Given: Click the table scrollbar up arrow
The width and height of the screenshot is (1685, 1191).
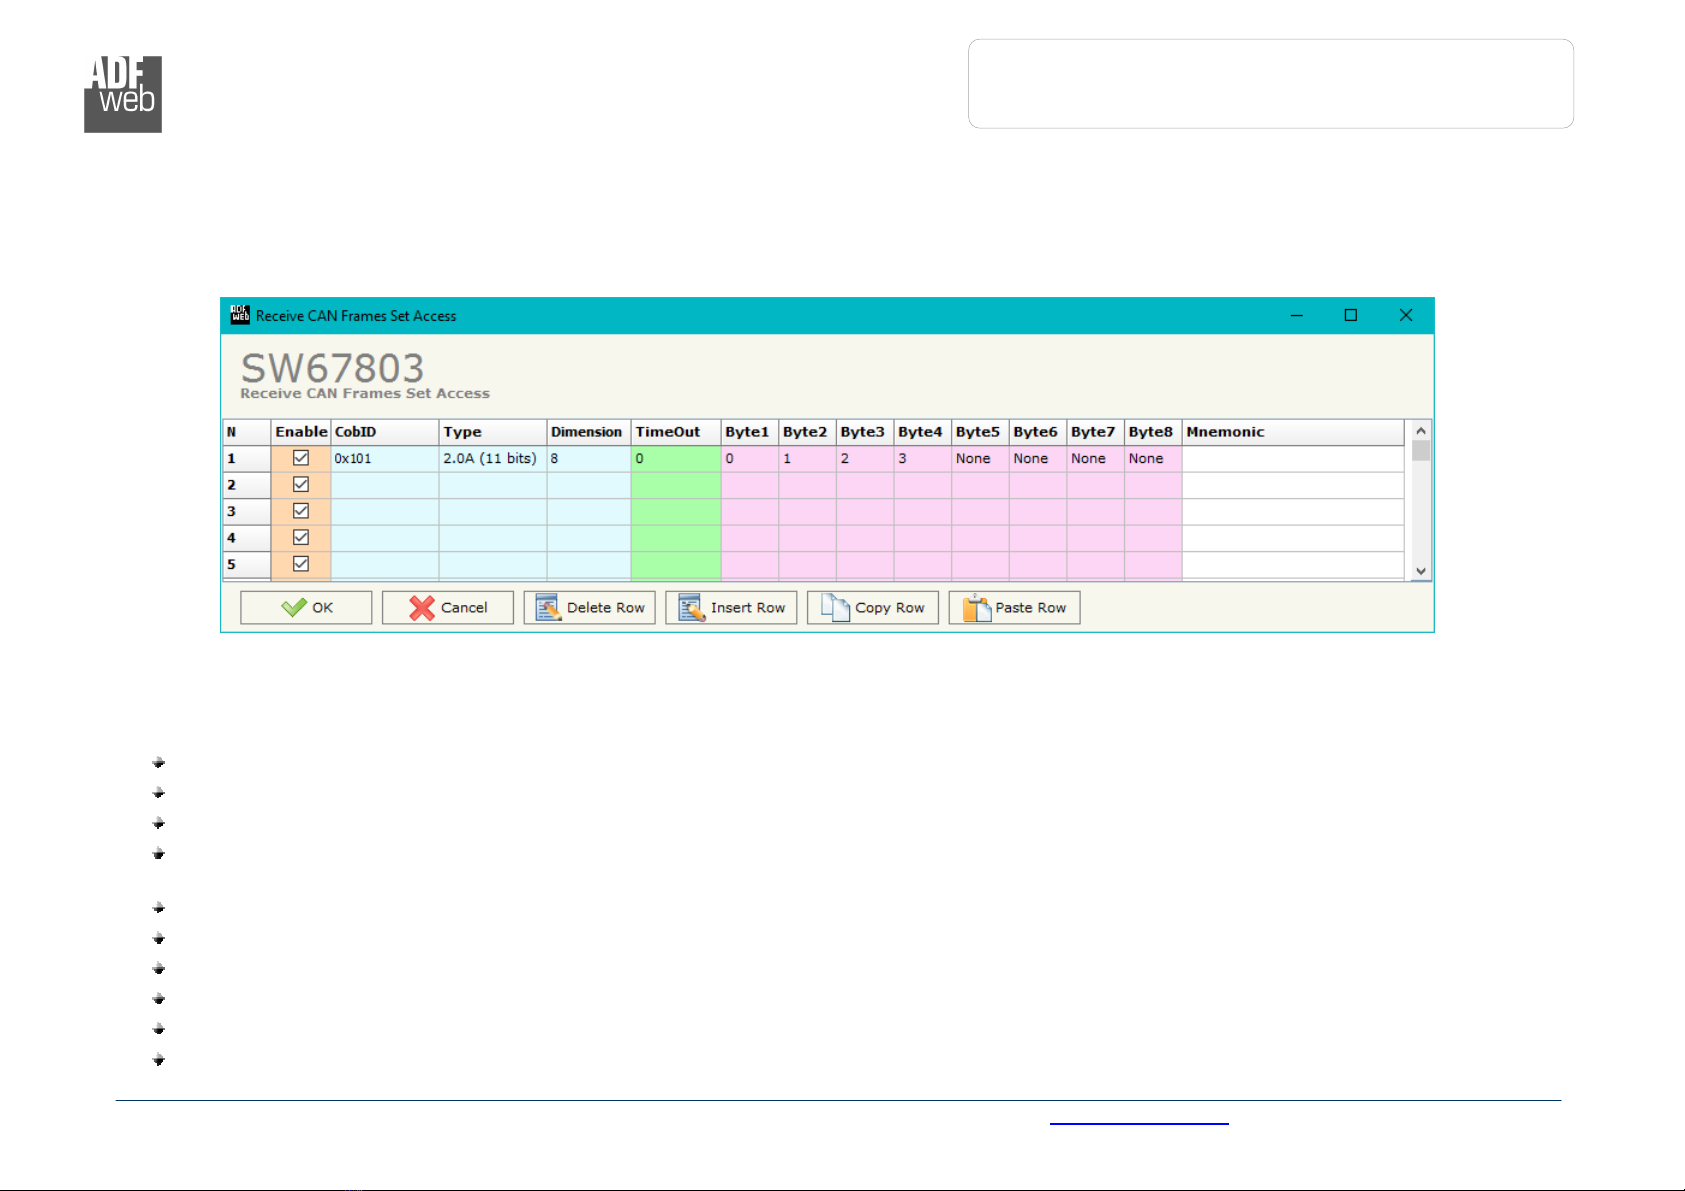Looking at the screenshot, I should [x=1421, y=430].
